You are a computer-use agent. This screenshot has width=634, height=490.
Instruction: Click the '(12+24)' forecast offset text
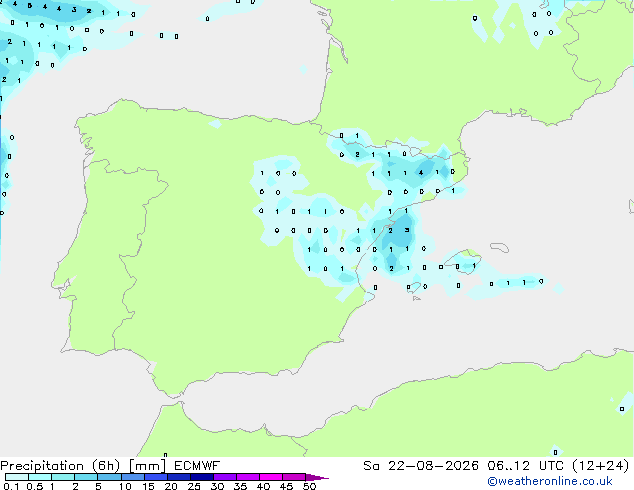(601, 466)
